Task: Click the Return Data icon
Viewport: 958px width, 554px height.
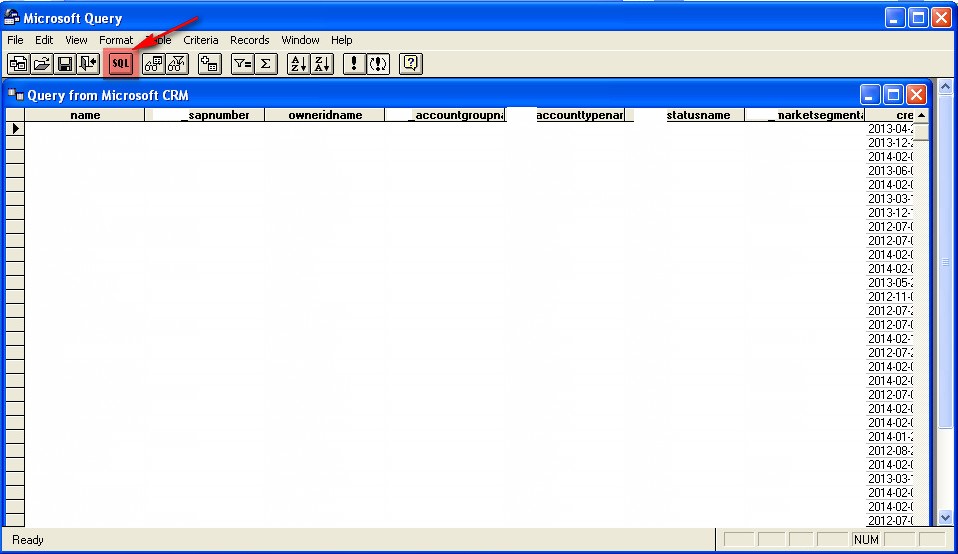Action: (x=88, y=64)
